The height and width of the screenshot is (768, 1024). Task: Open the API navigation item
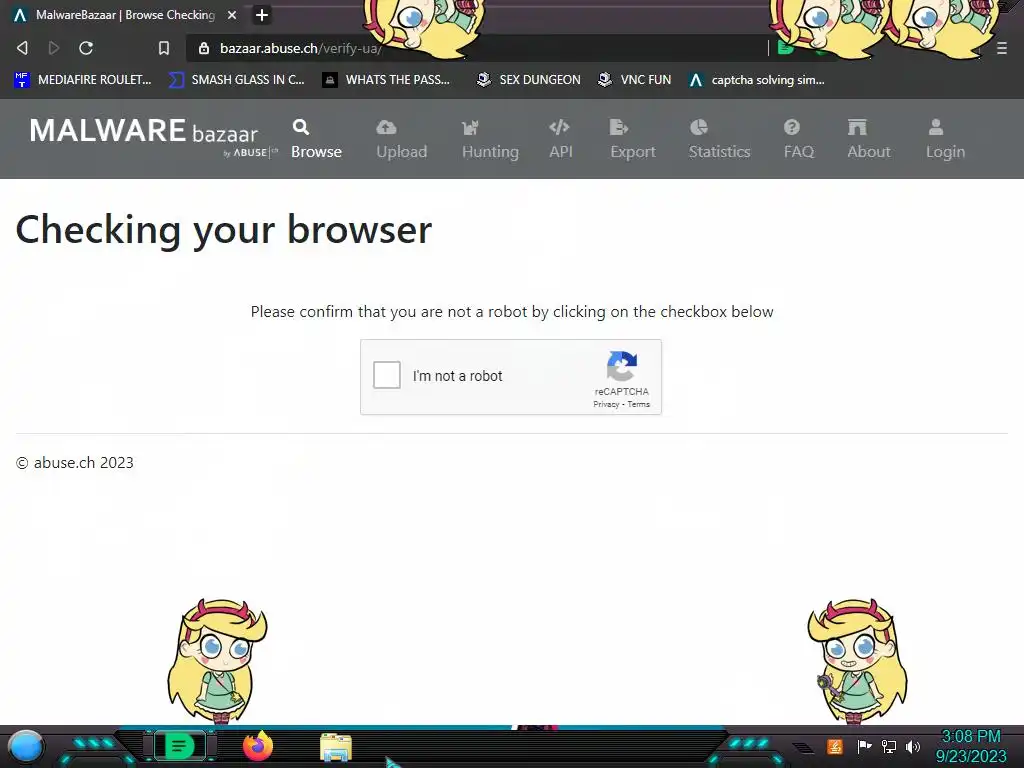(x=560, y=139)
